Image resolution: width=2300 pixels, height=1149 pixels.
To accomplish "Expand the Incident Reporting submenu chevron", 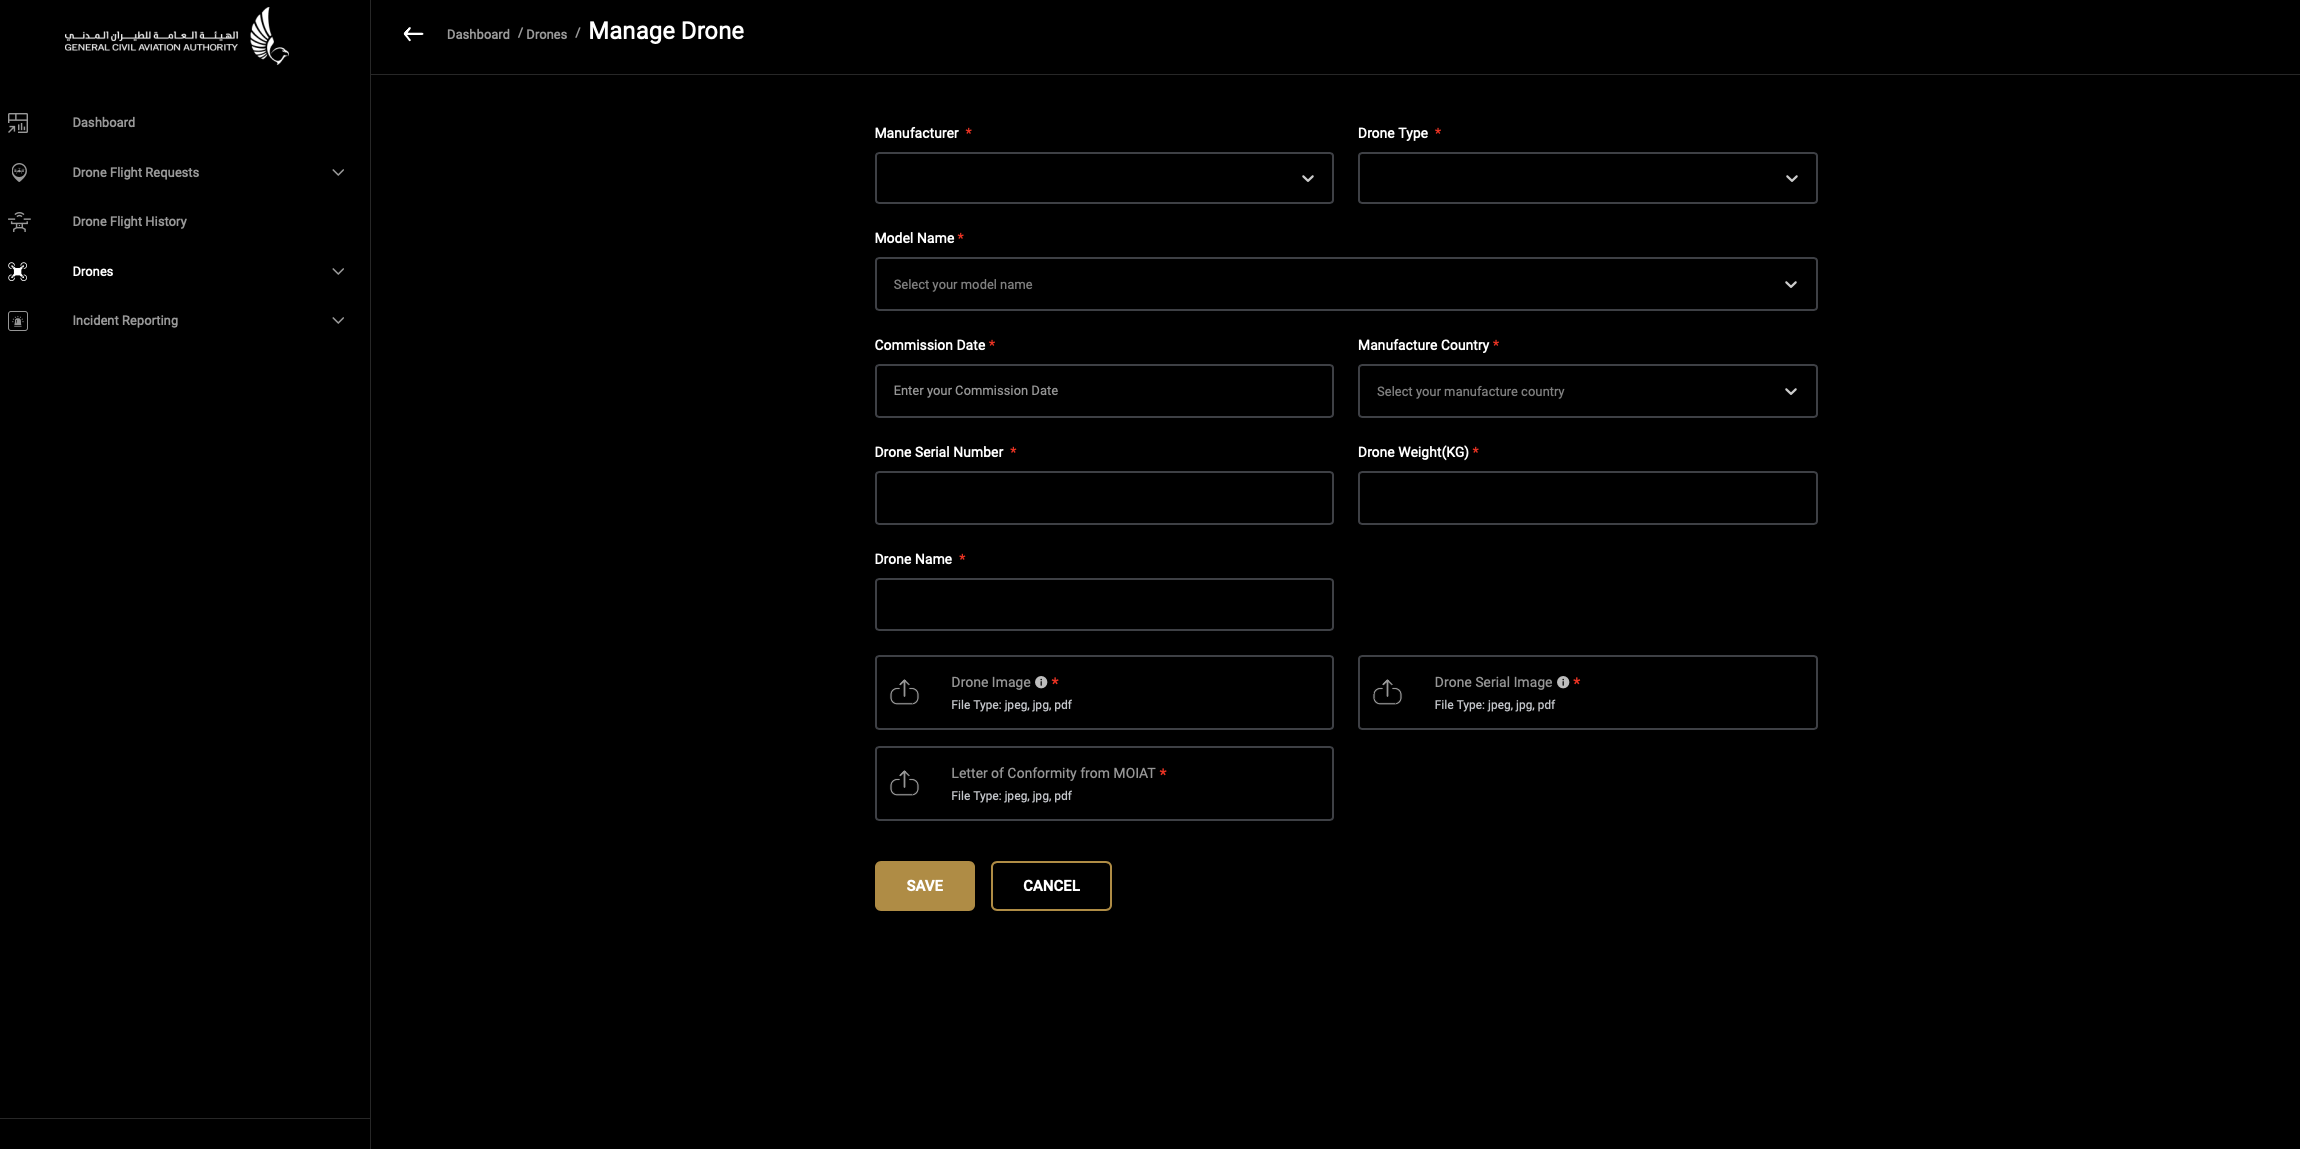I will click(x=338, y=321).
